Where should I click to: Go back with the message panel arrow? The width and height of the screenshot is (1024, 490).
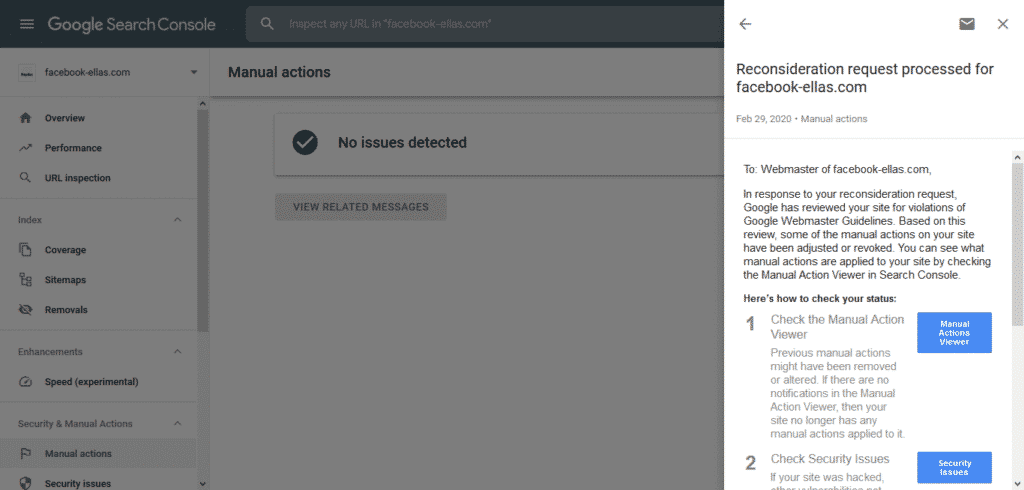(x=745, y=24)
